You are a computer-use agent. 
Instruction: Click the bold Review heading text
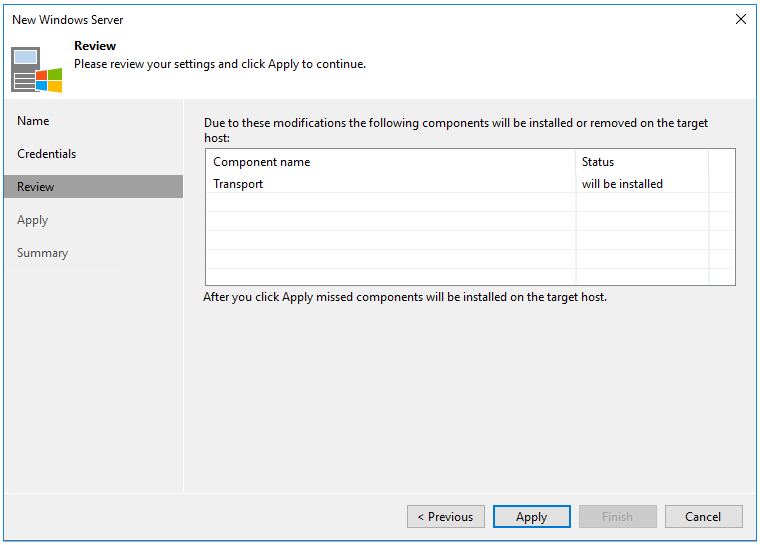[95, 46]
